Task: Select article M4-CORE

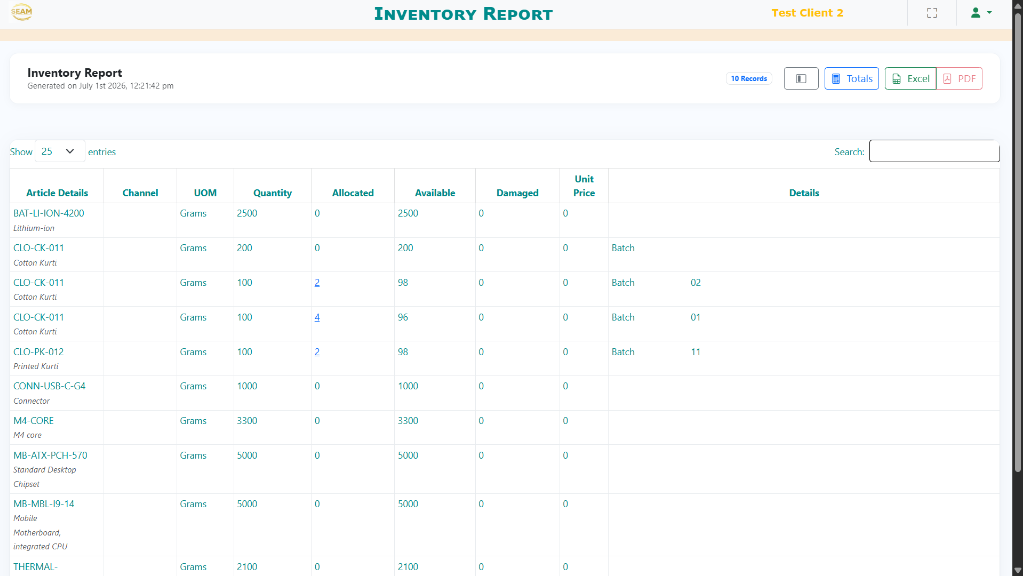Action: pos(33,421)
